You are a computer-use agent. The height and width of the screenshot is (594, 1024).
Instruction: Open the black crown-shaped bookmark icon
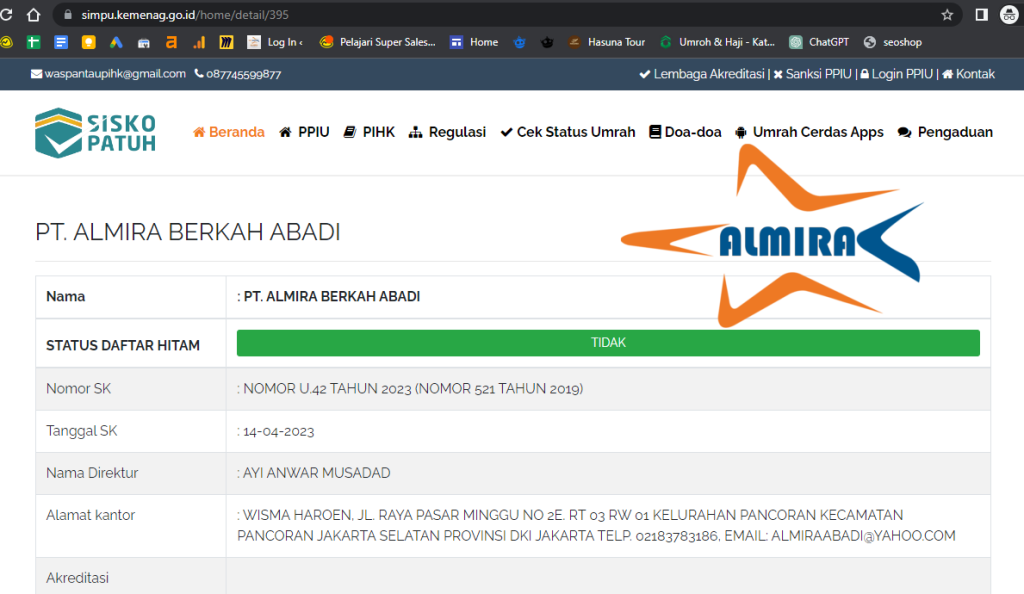pos(547,42)
